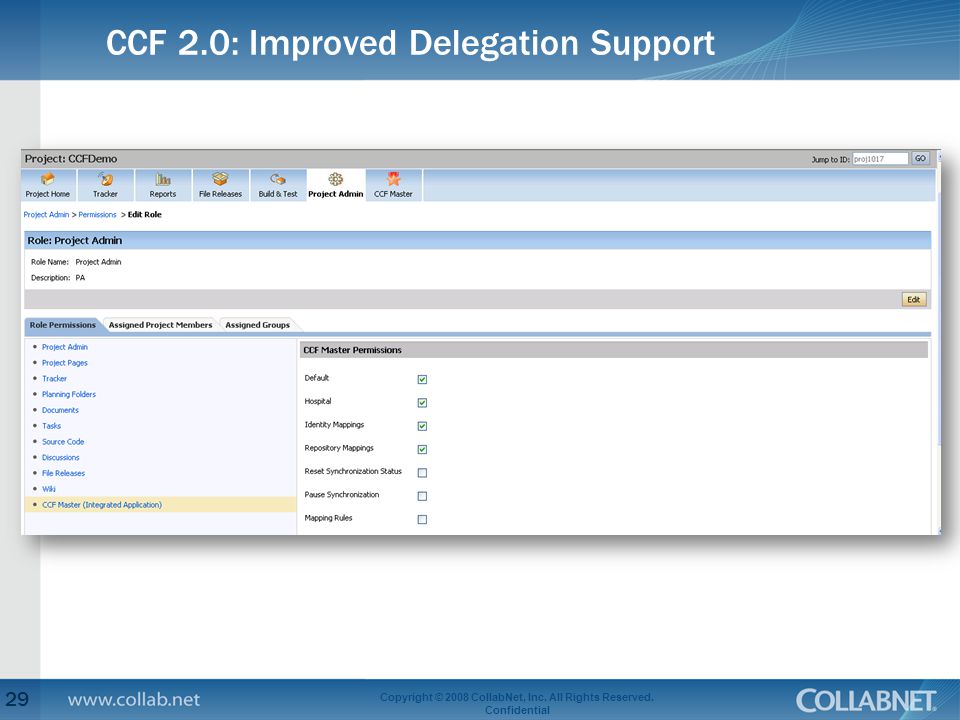Uncheck the Identity Mappings checkbox
The image size is (960, 720).
coord(422,426)
